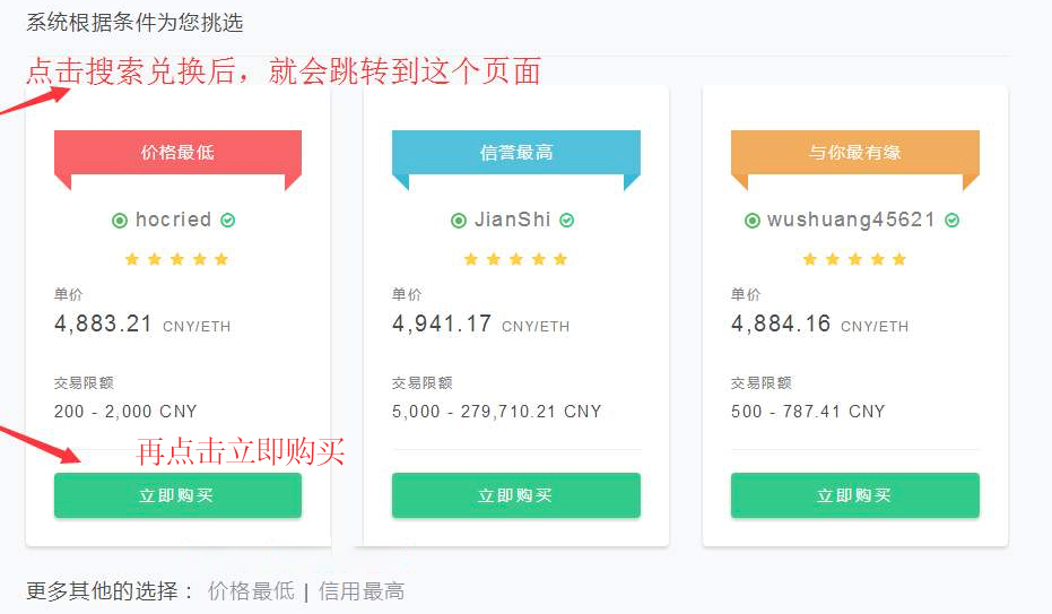Open seller profile JianShi
This screenshot has width=1052, height=614.
[x=513, y=220]
